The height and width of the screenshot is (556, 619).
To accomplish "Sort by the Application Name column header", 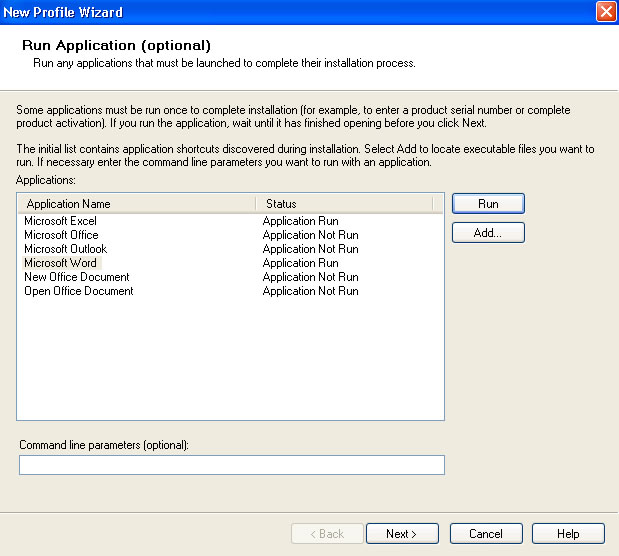I will 137,204.
